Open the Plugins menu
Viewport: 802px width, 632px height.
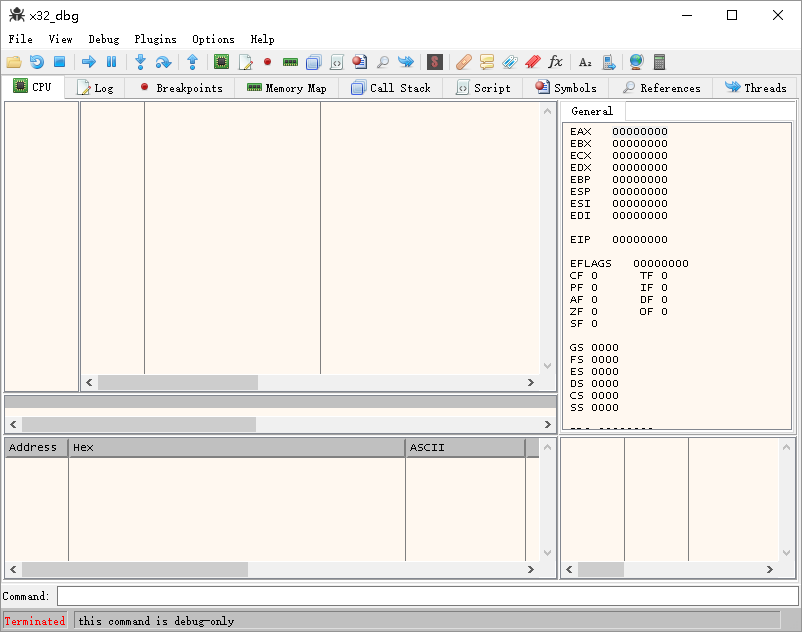pos(155,39)
